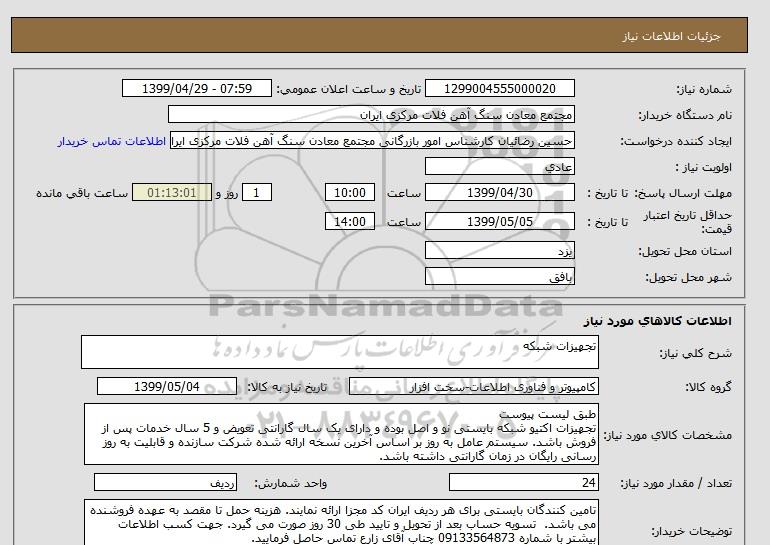Select the ایجاد کننده درخواست field
This screenshot has width=770, height=545.
(372, 141)
